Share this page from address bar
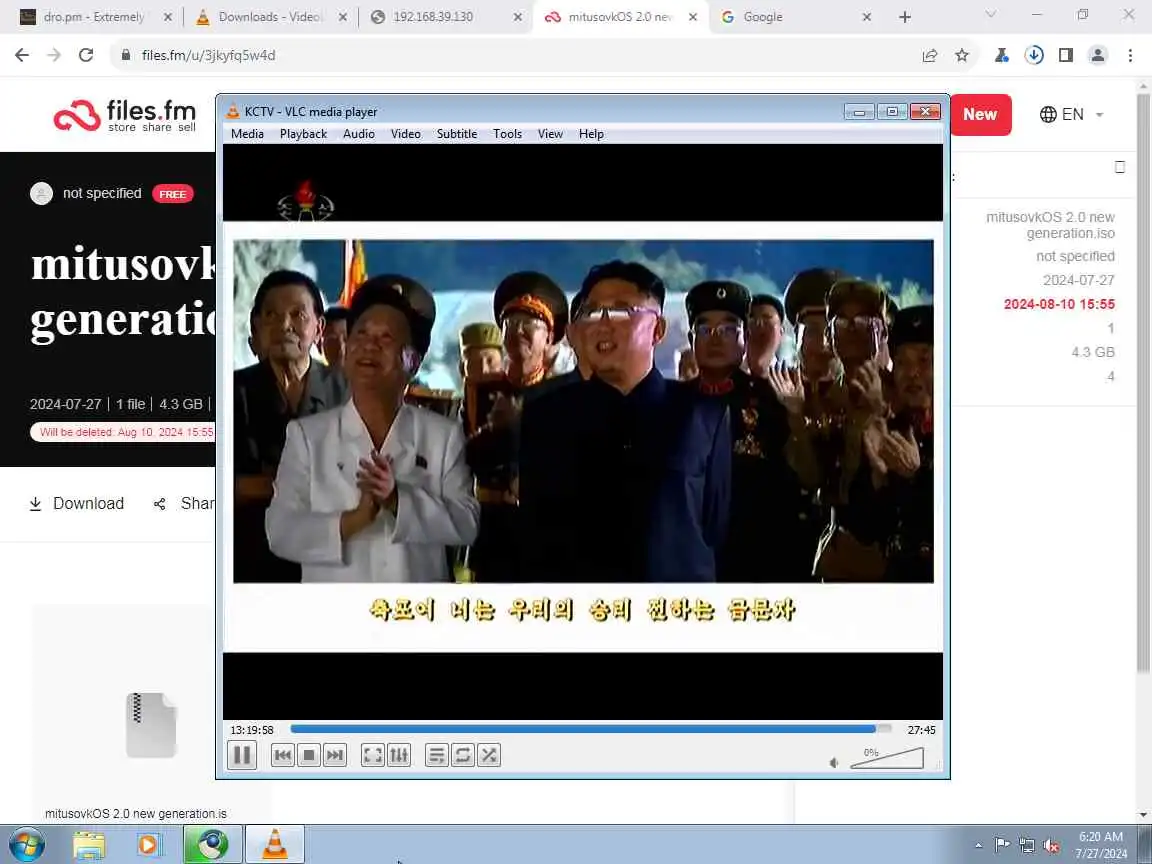 point(929,55)
